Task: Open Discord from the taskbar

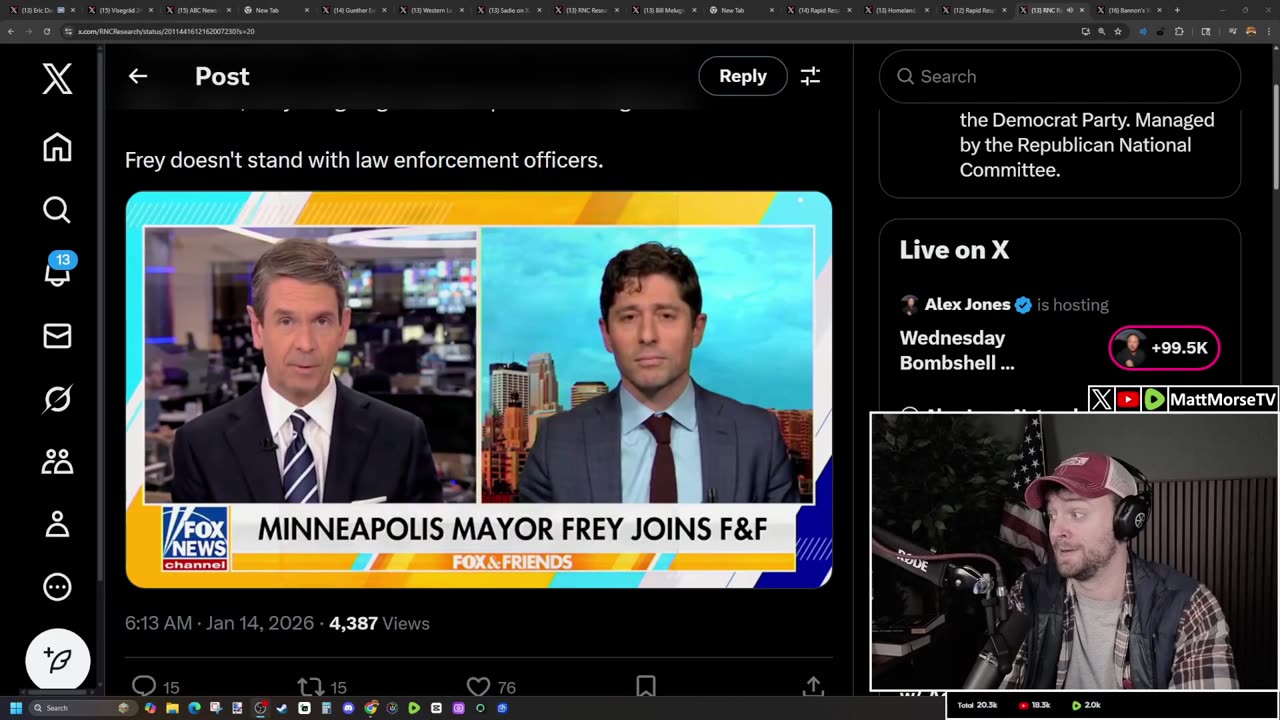Action: click(x=348, y=708)
